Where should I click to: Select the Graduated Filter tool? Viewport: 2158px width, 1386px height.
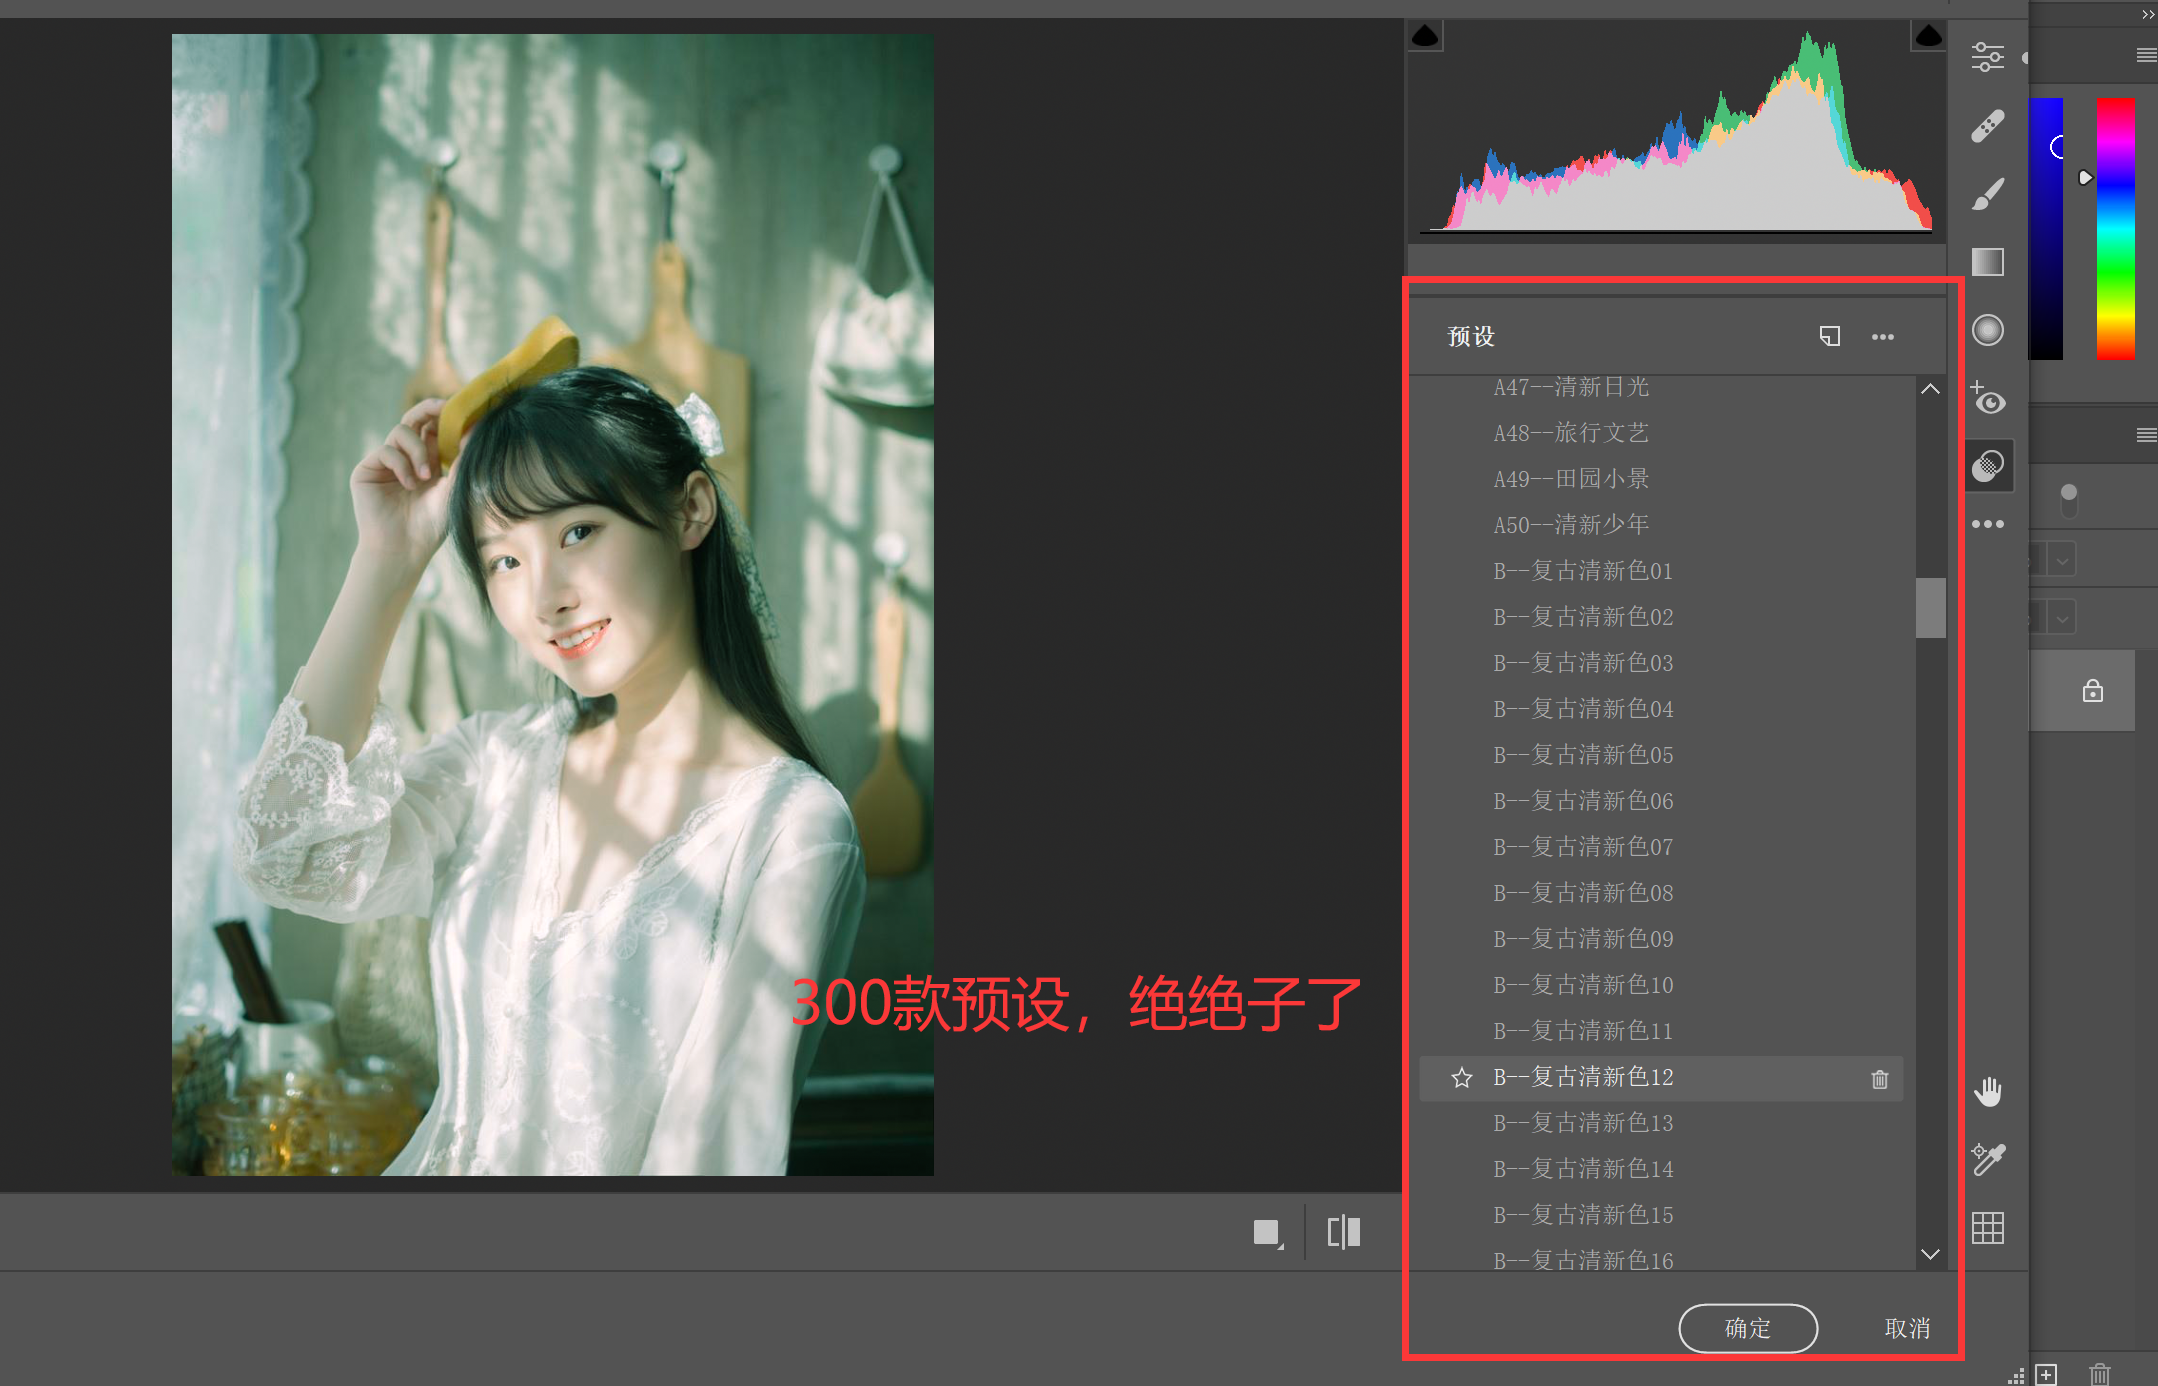1987,262
